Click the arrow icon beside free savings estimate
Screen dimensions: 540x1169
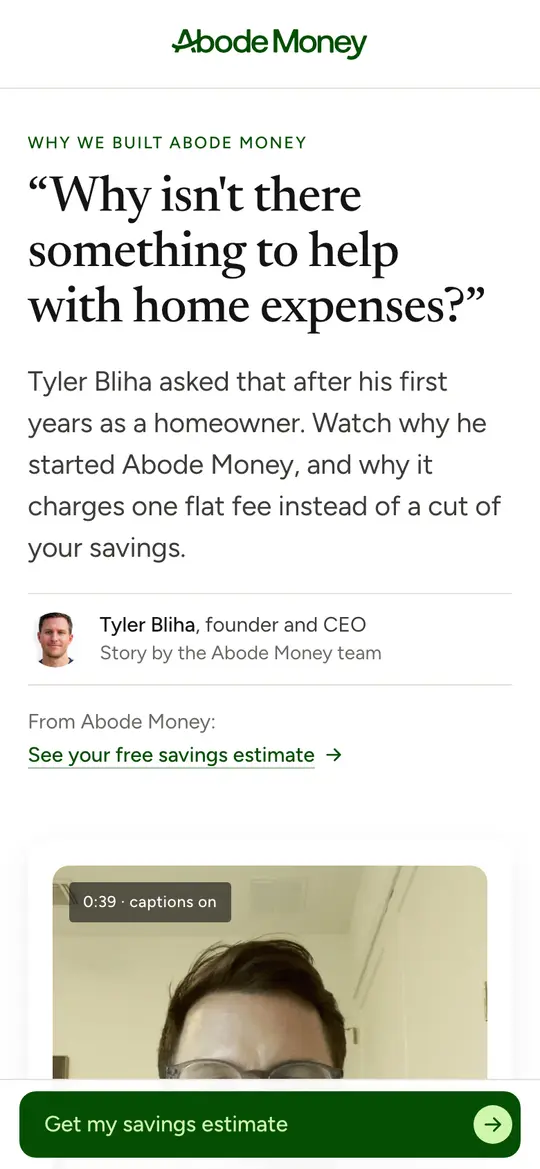coord(334,754)
